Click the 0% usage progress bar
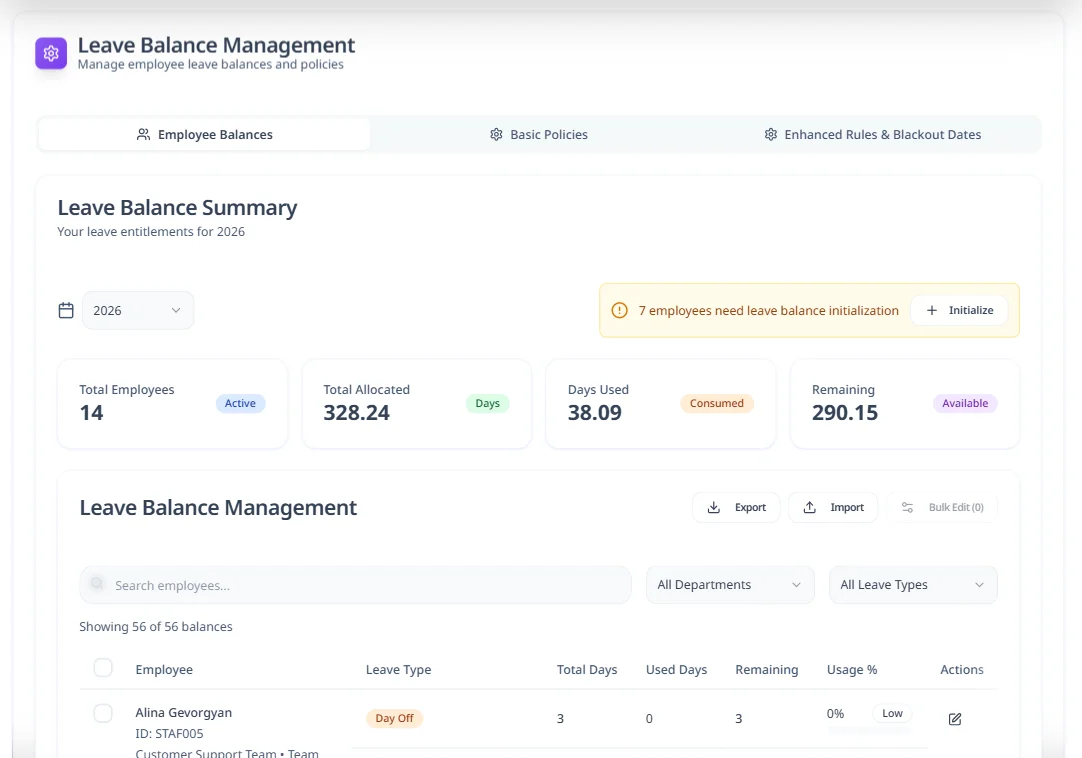Image resolution: width=1082 pixels, height=758 pixels. point(869,730)
